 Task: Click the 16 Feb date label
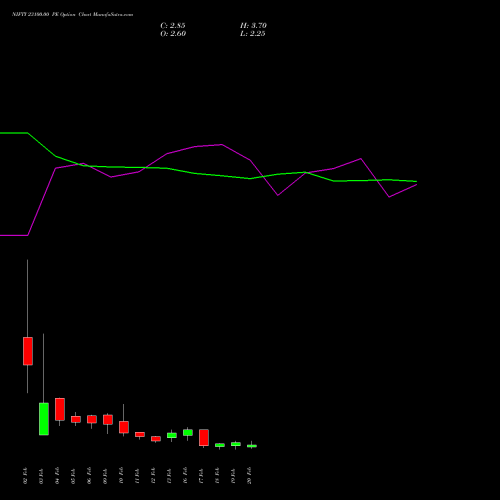click(x=186, y=476)
